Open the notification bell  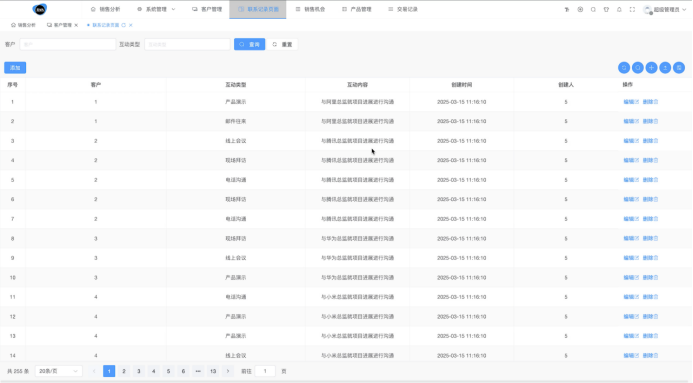coord(619,9)
